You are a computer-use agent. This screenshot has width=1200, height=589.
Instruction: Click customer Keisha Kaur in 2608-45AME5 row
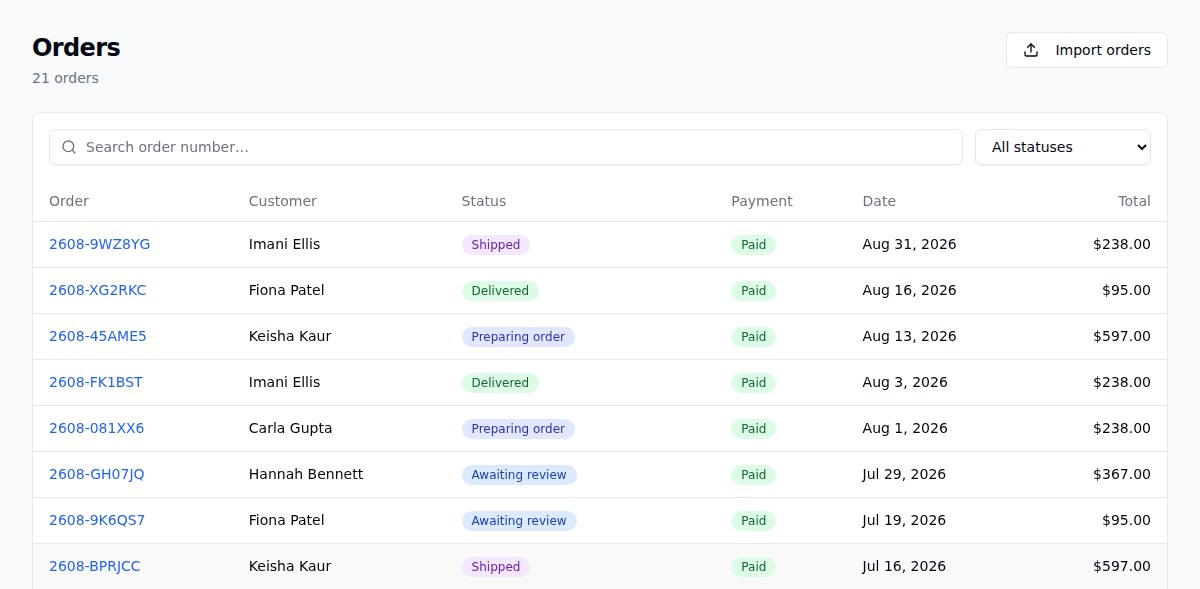click(x=290, y=336)
